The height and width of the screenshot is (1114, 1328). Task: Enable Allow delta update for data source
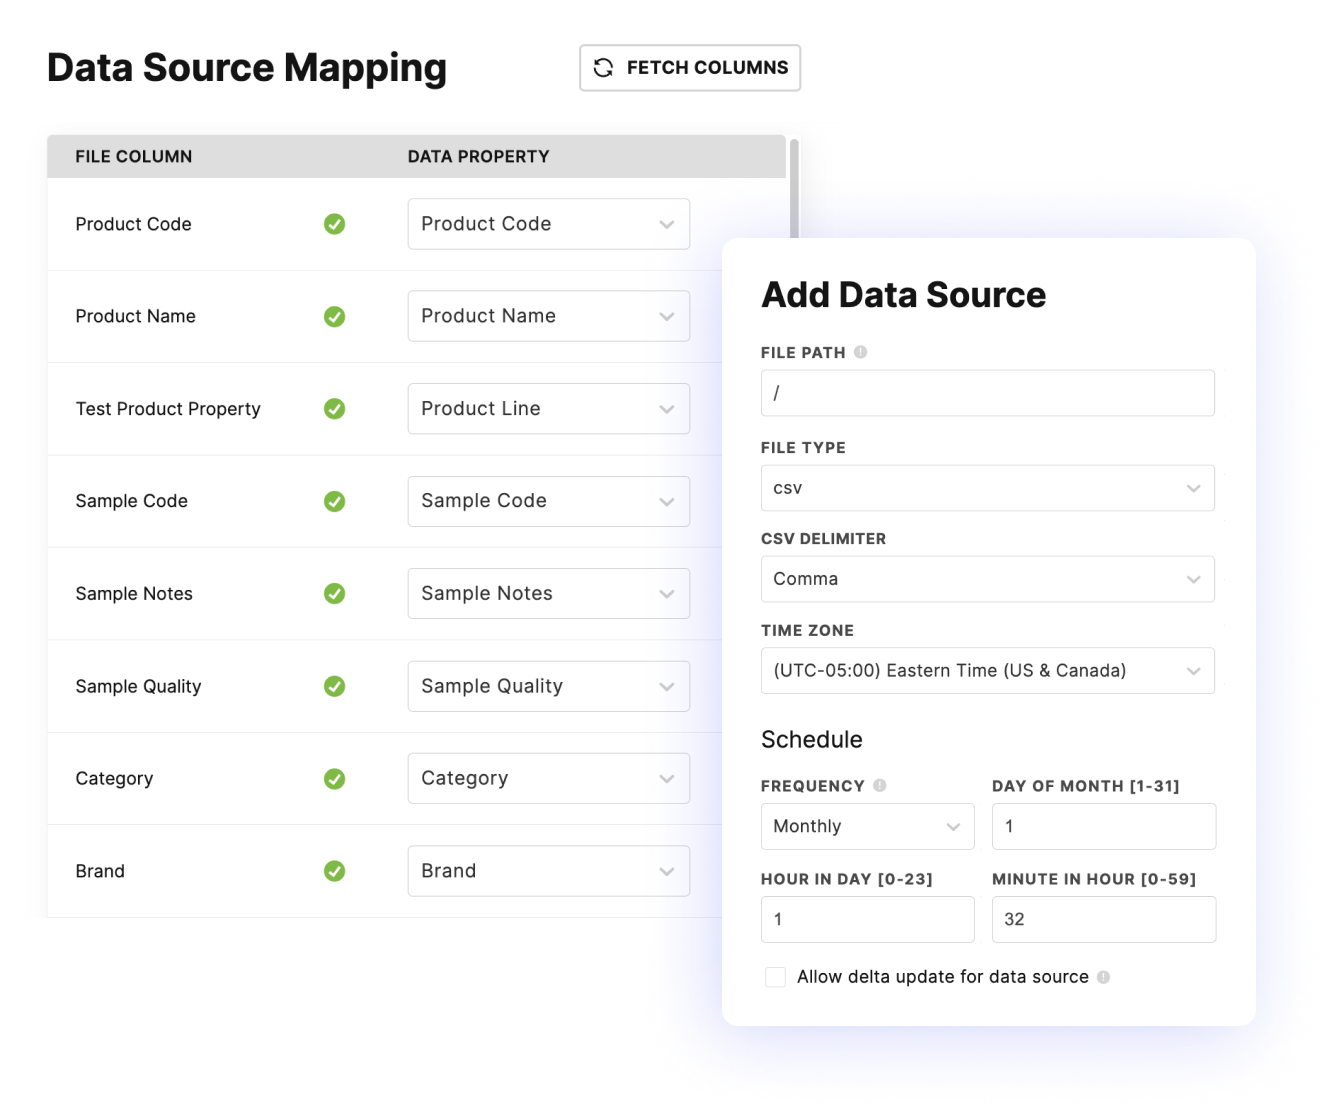pyautogui.click(x=775, y=976)
